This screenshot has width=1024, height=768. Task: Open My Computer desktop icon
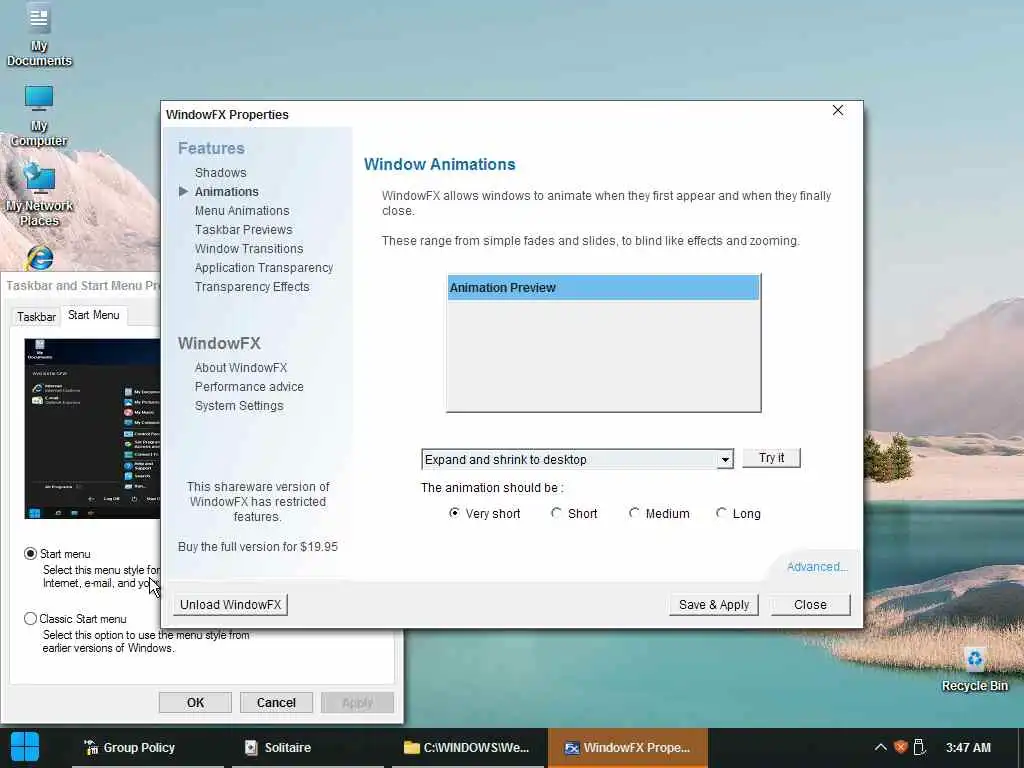click(39, 116)
